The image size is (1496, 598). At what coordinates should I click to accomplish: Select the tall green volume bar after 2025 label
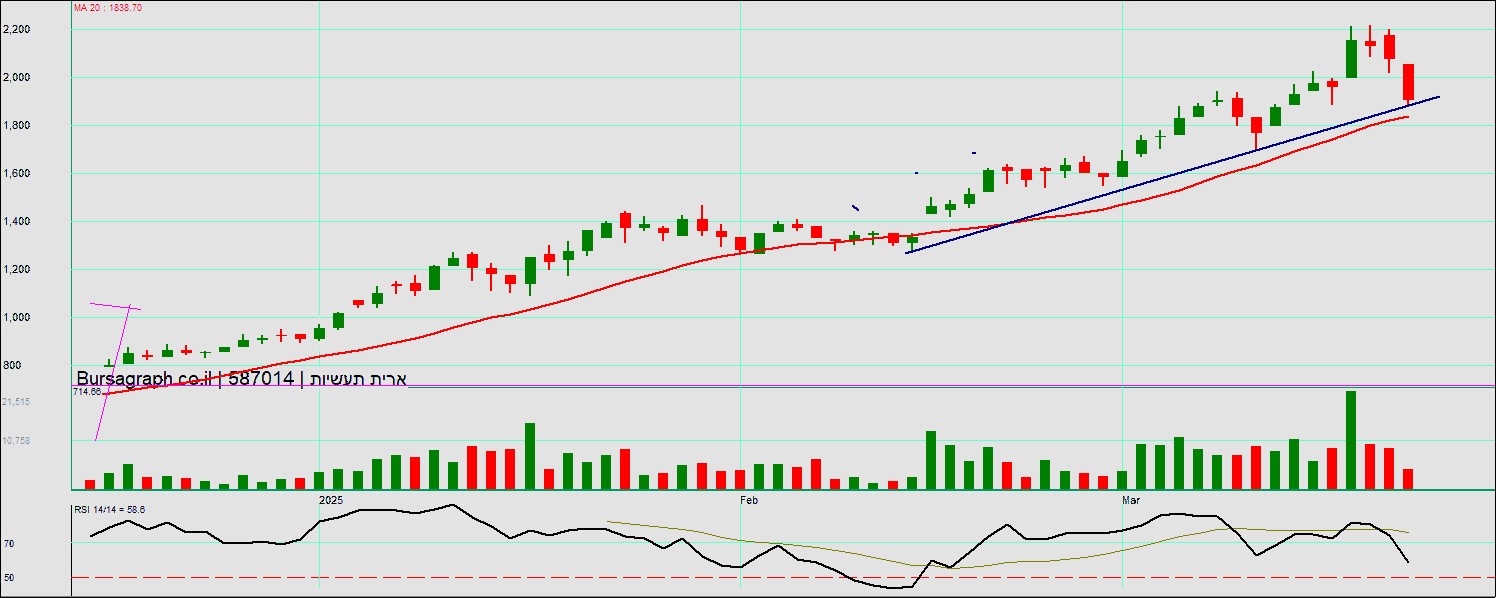[530, 456]
